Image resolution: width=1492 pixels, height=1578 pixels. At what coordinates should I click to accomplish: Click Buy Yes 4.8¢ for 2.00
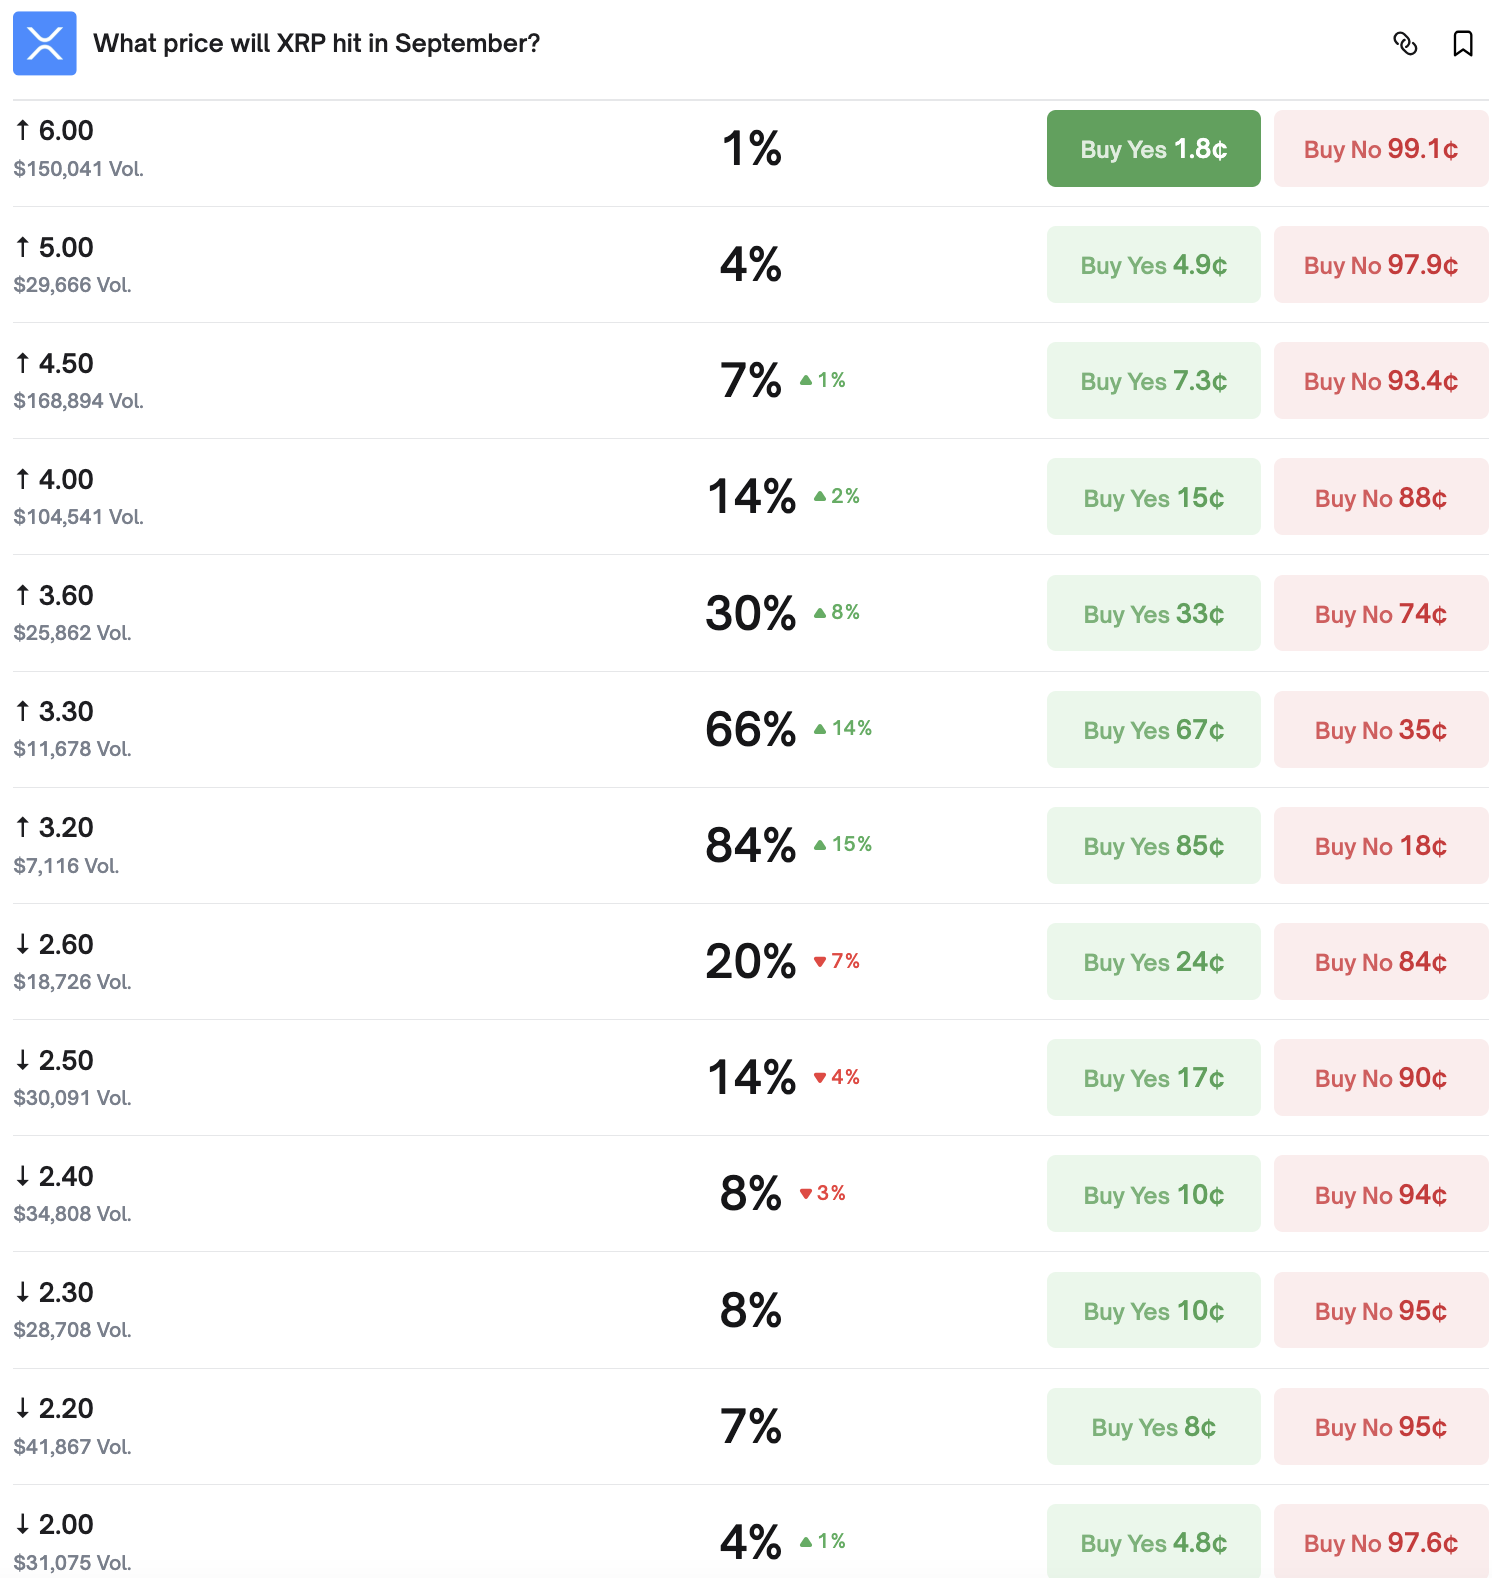[x=1153, y=1542]
